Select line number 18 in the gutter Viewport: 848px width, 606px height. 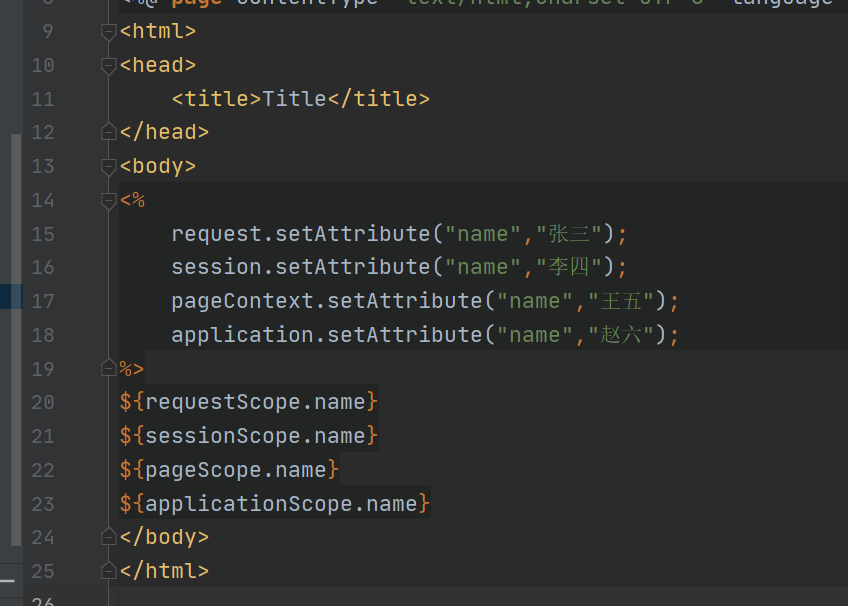43,335
